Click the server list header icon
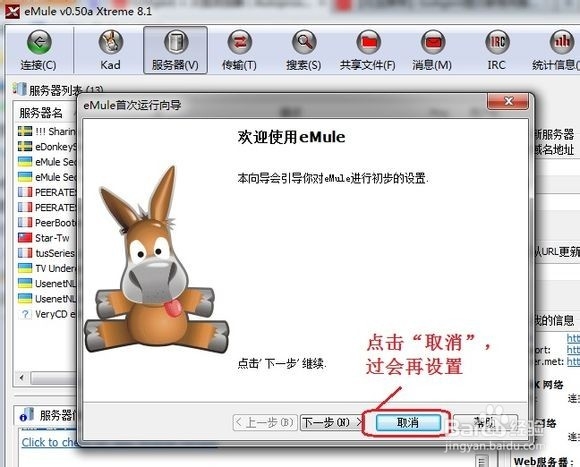This screenshot has width=580, height=467. [x=19, y=89]
